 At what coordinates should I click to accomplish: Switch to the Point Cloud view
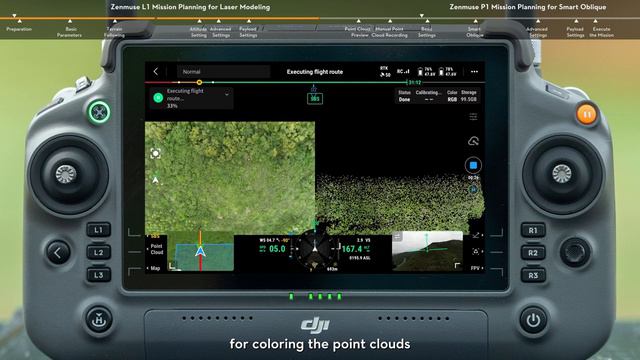click(x=157, y=249)
